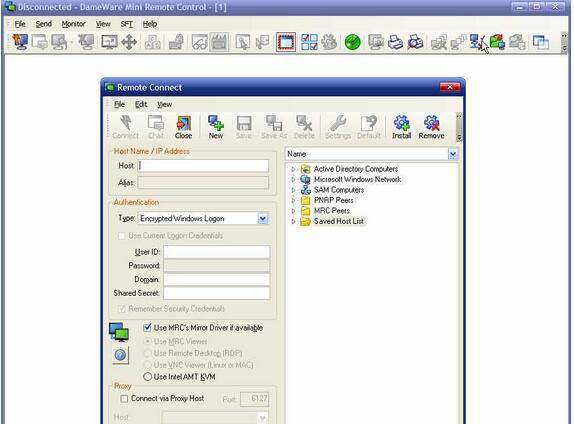Click the Host name input field
The height and width of the screenshot is (424, 574).
tap(204, 165)
